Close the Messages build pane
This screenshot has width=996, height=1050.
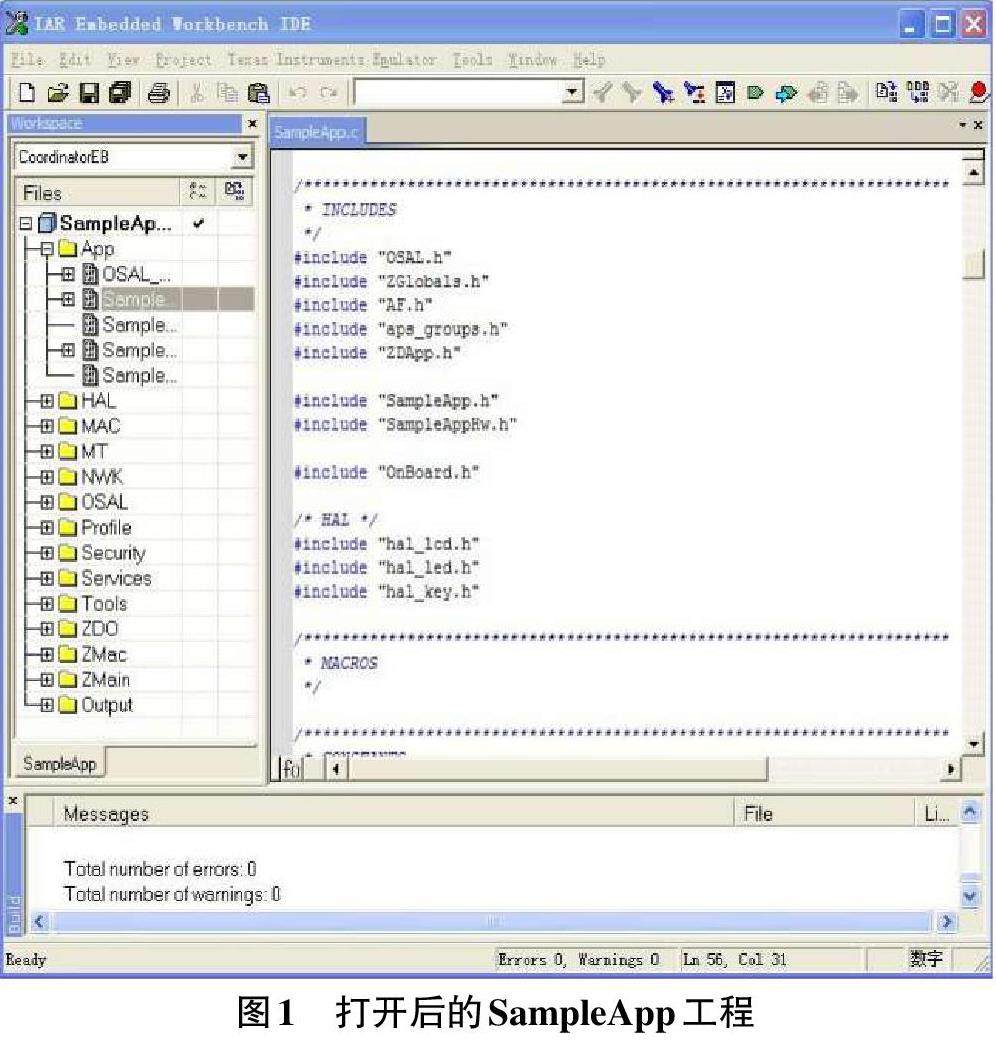(x=13, y=801)
